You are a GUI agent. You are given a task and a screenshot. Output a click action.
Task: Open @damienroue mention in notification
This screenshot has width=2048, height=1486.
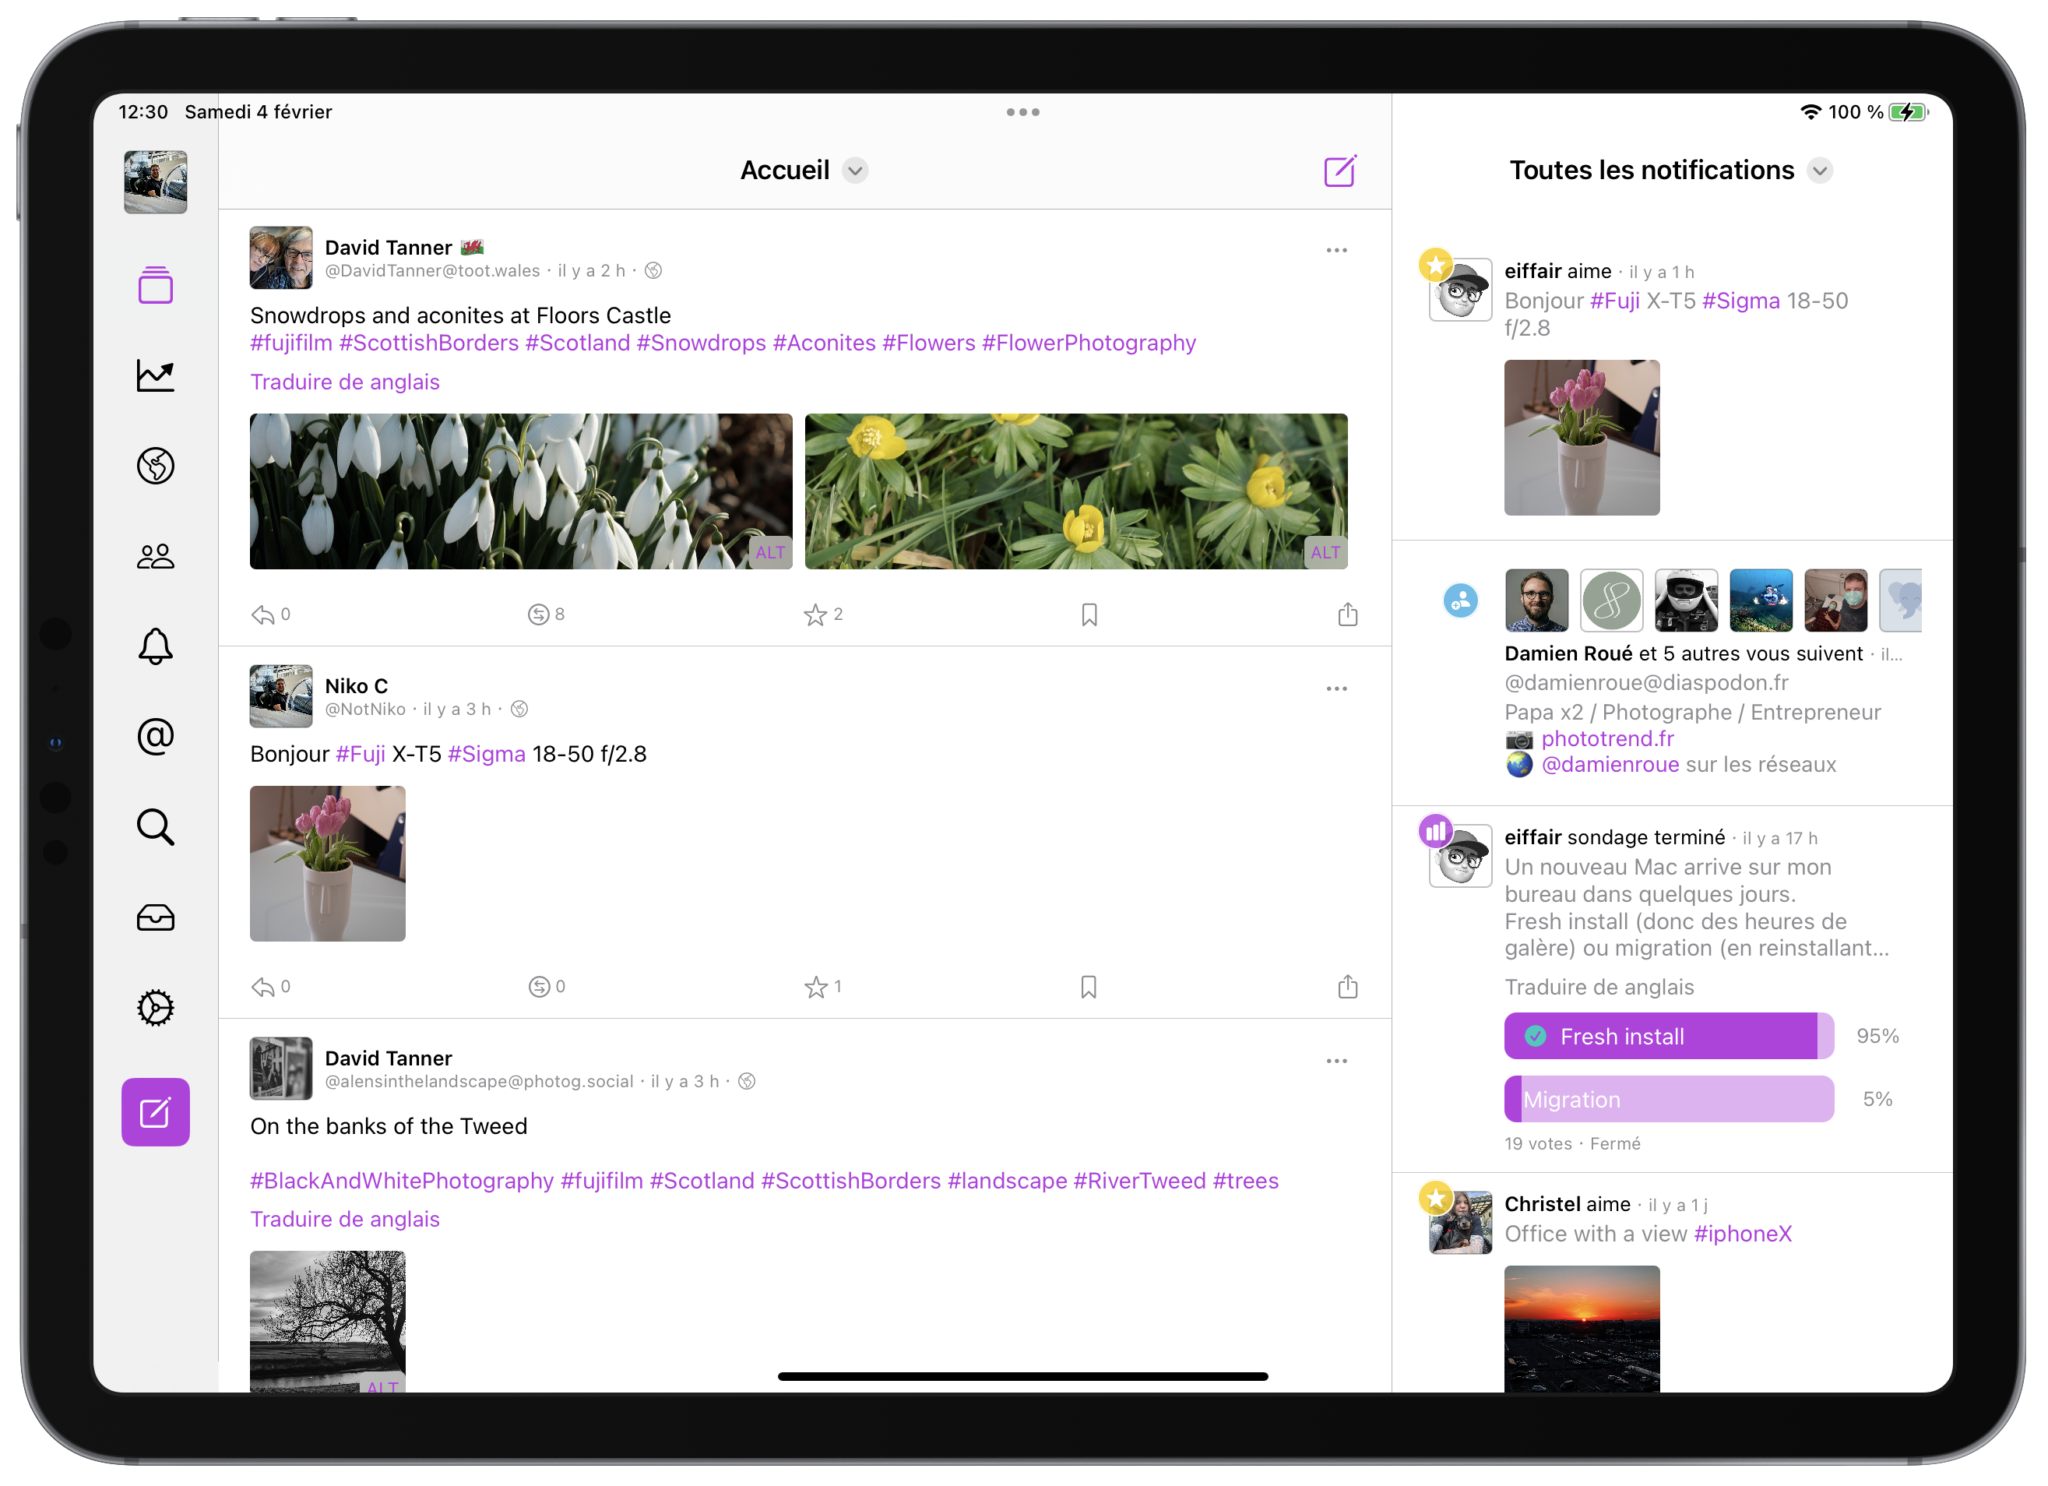click(x=1610, y=765)
